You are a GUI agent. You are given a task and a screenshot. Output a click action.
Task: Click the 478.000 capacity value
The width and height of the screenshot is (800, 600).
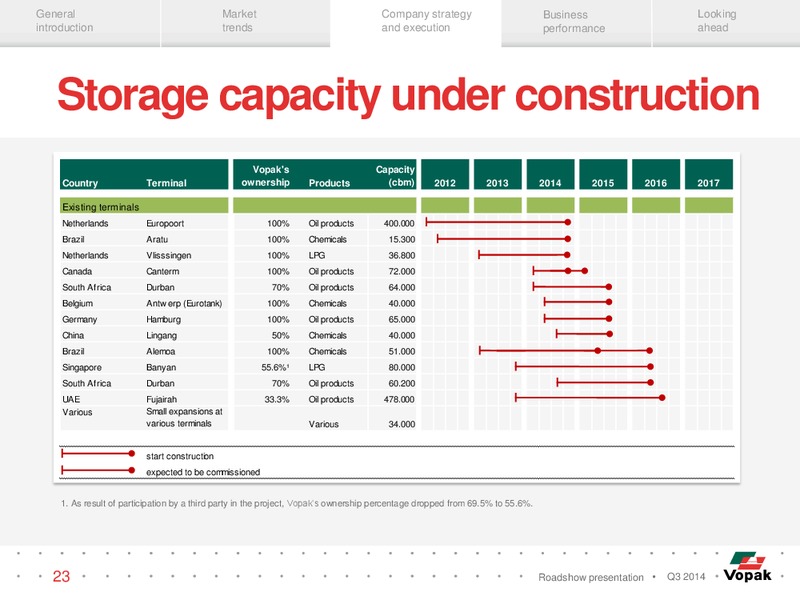399,399
